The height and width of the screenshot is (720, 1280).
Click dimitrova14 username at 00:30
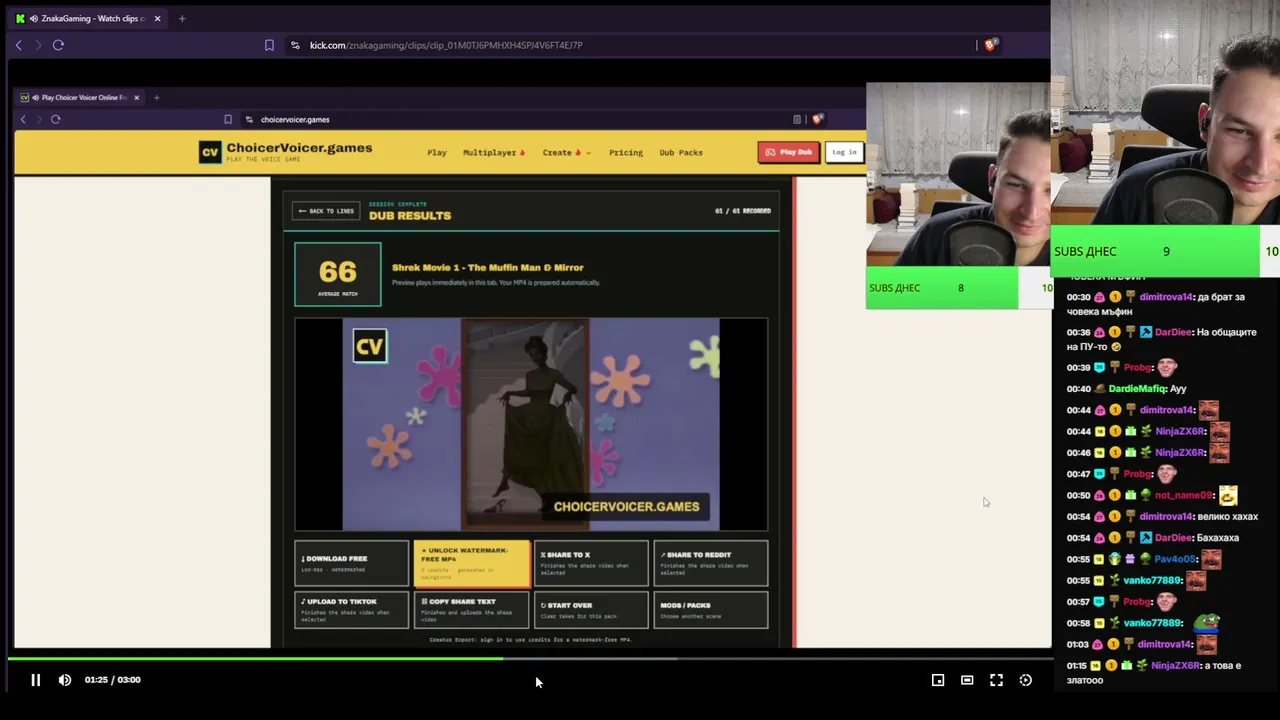[x=1166, y=297]
